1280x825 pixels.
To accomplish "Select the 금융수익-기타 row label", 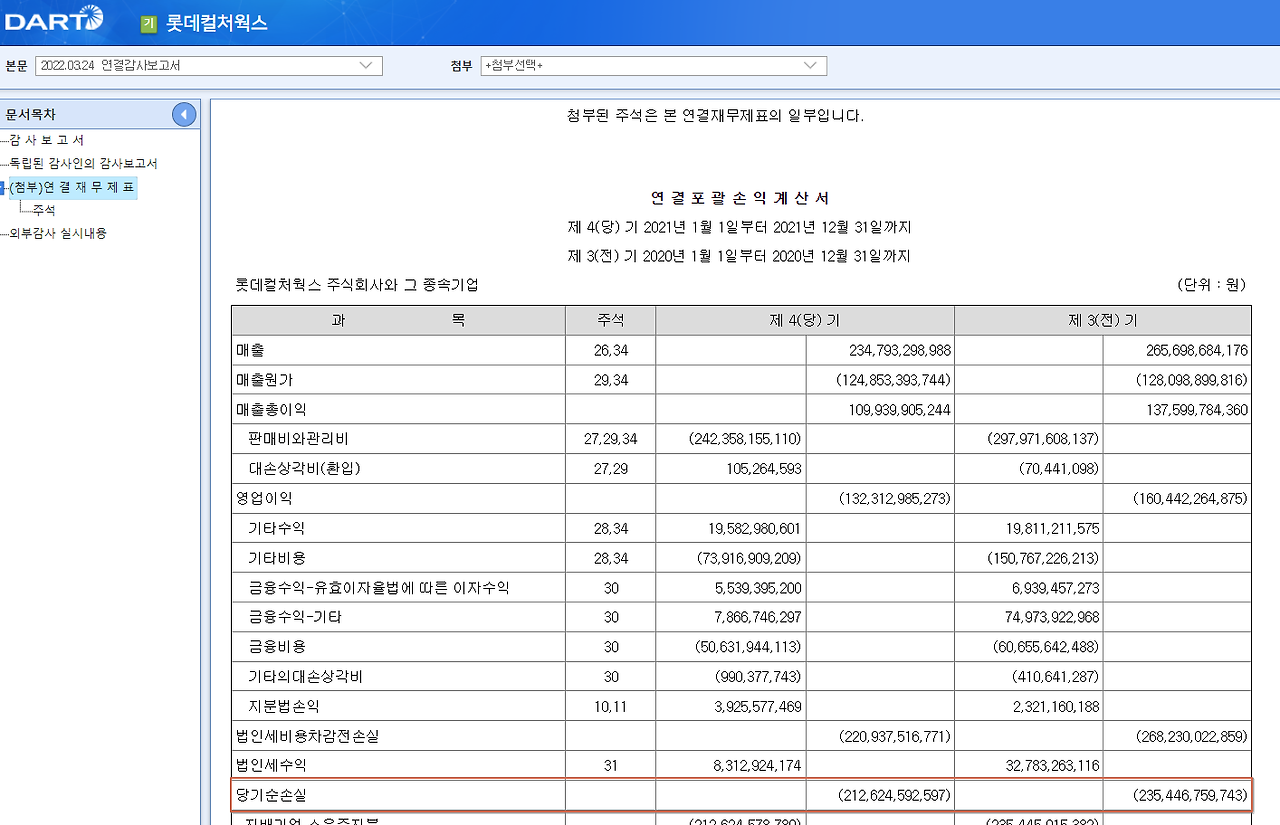I will pyautogui.click(x=295, y=617).
